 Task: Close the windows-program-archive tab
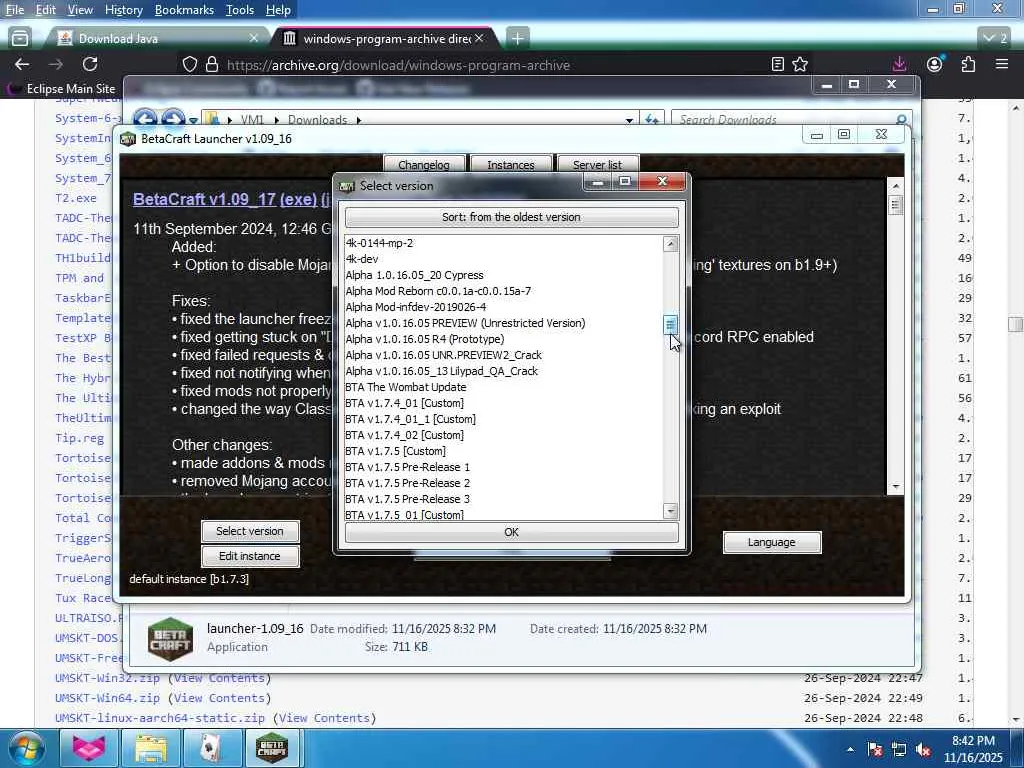coord(479,39)
